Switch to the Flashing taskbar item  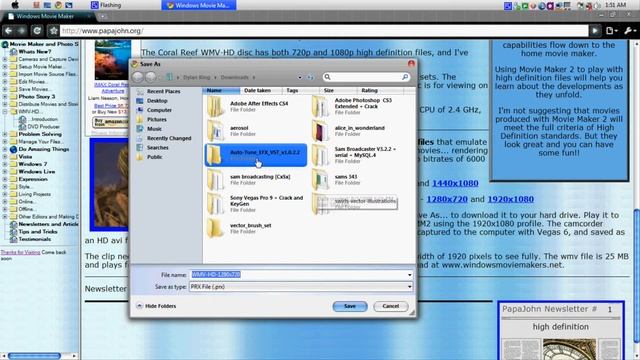tap(106, 5)
